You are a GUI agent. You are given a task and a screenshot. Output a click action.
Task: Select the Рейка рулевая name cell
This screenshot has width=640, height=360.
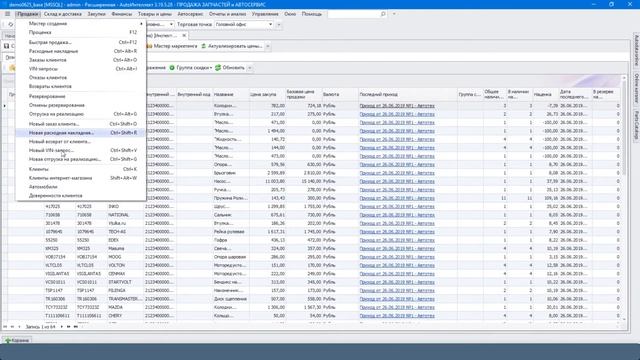(x=231, y=232)
